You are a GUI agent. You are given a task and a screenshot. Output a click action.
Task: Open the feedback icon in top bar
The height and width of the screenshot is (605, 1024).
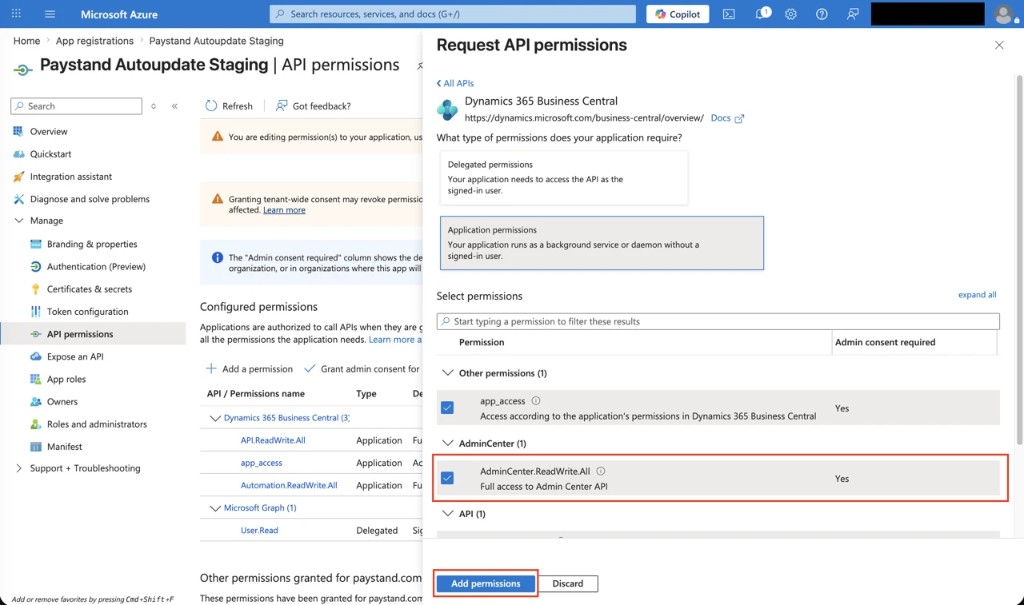(853, 14)
